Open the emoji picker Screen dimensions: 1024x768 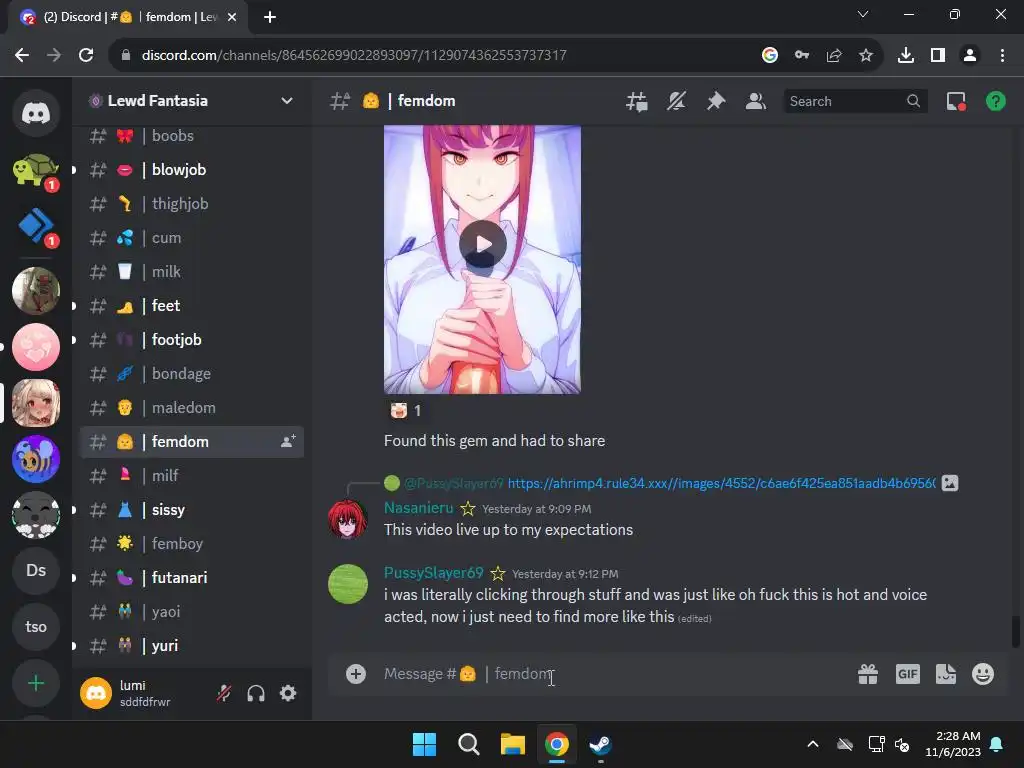coord(983,673)
